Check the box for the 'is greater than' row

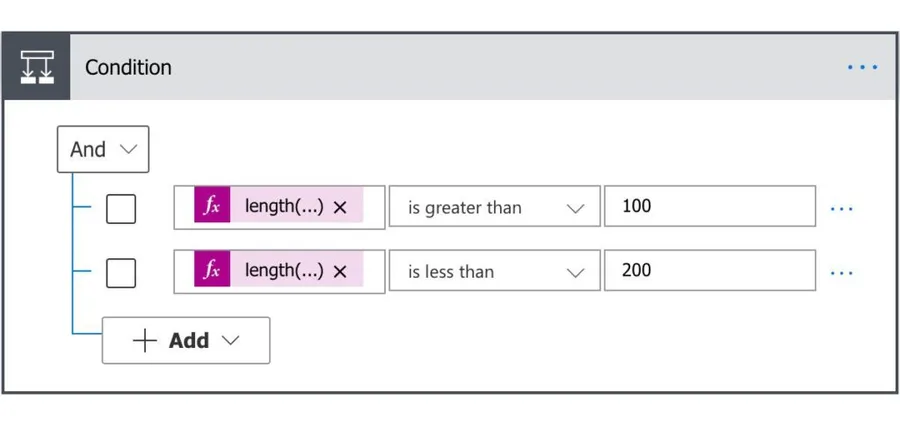tap(121, 208)
